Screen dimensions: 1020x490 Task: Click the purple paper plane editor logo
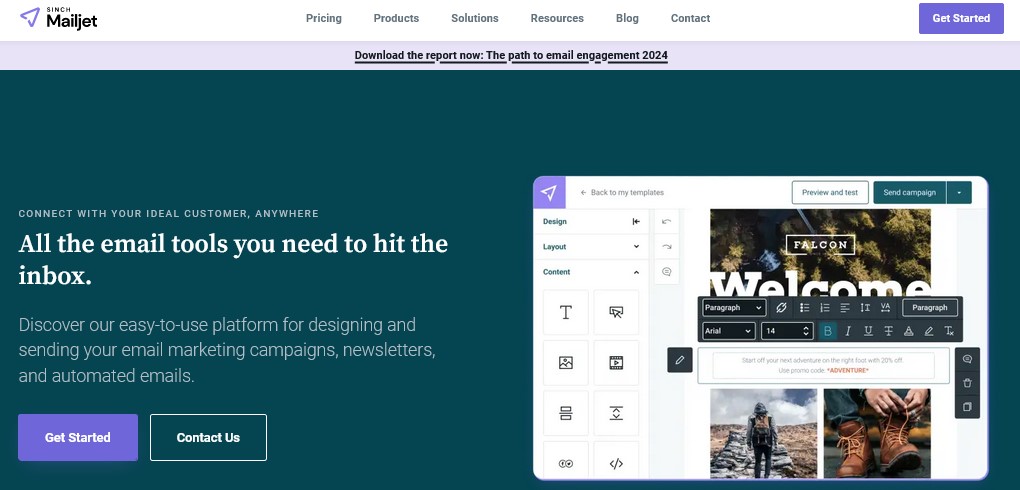pyautogui.click(x=549, y=193)
